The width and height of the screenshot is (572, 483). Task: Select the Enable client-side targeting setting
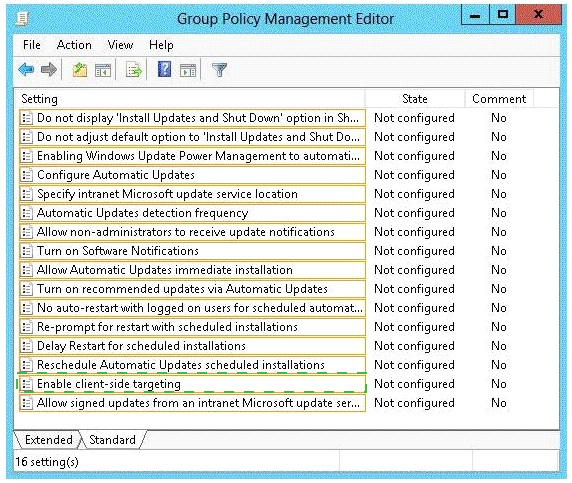click(192, 384)
